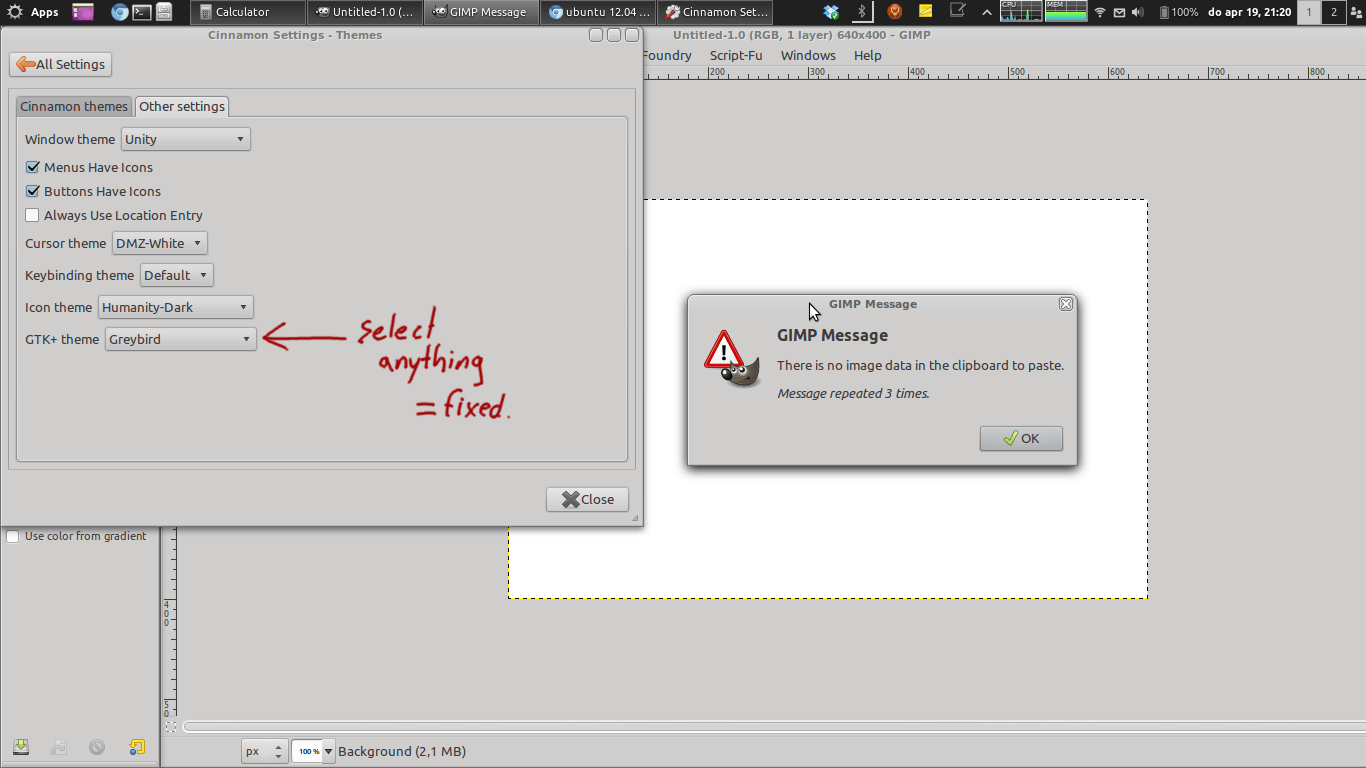The image size is (1366, 768).
Task: Switch to the ubuntu 12.04 browser taskbar entry
Action: tap(598, 12)
